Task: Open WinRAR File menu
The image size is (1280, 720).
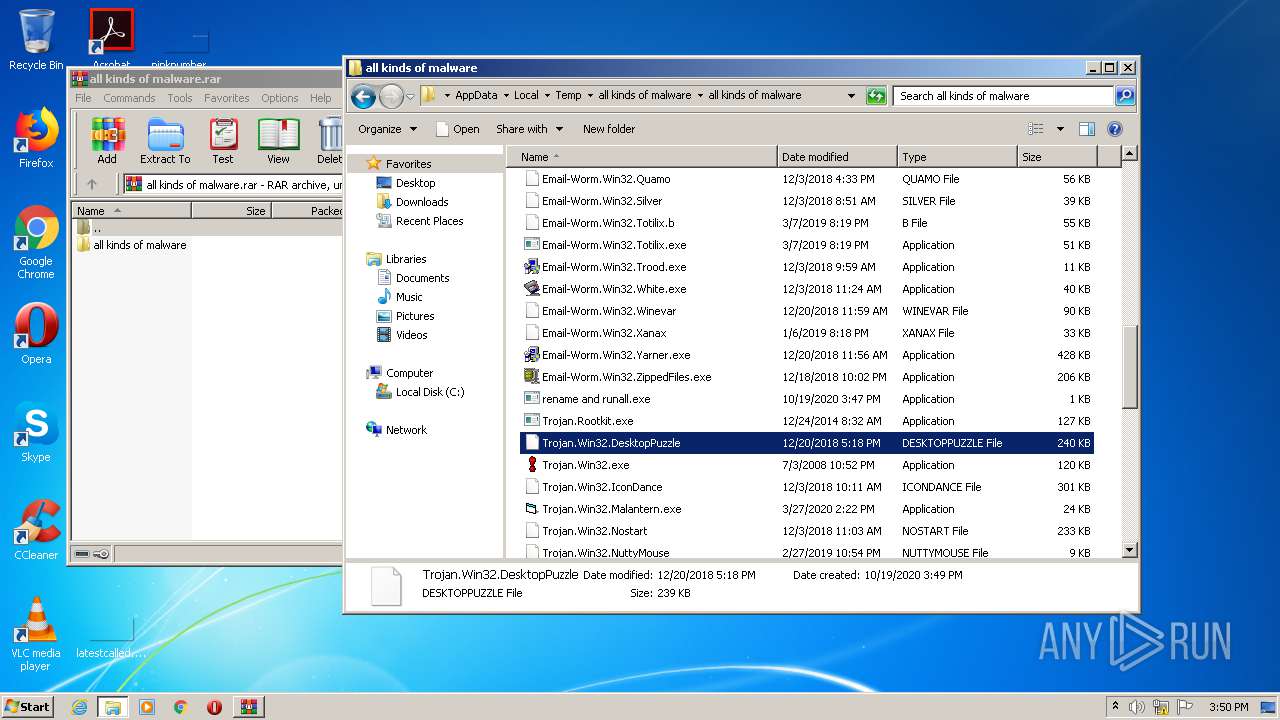Action: point(83,98)
